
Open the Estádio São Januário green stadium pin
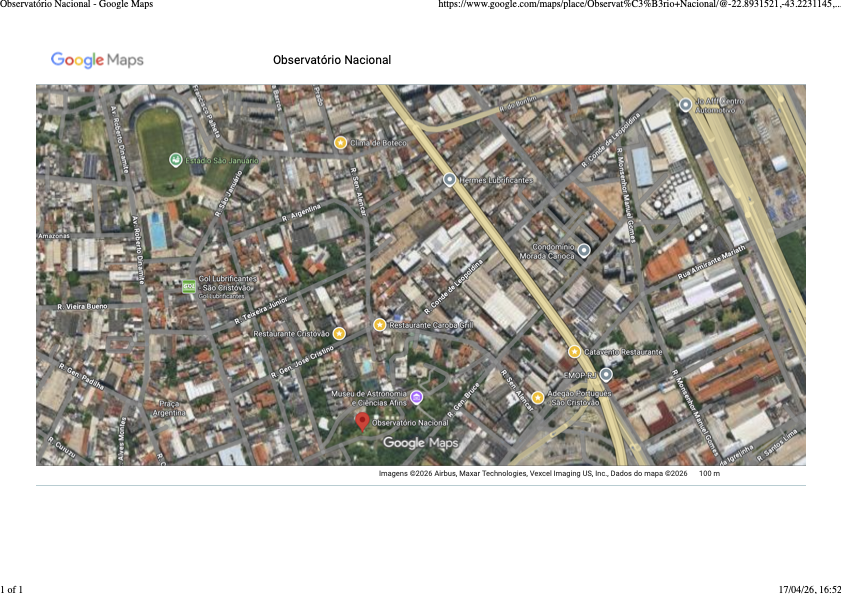tap(175, 159)
